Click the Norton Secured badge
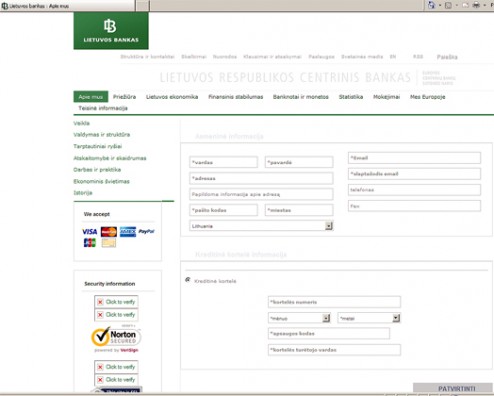494x396 pixels. click(116, 337)
